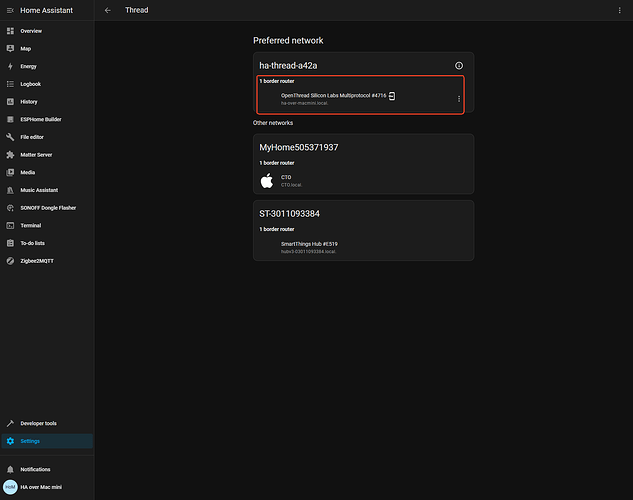Click the ST-3011093384 network name
Viewport: 633px width, 500px height.
click(x=289, y=213)
